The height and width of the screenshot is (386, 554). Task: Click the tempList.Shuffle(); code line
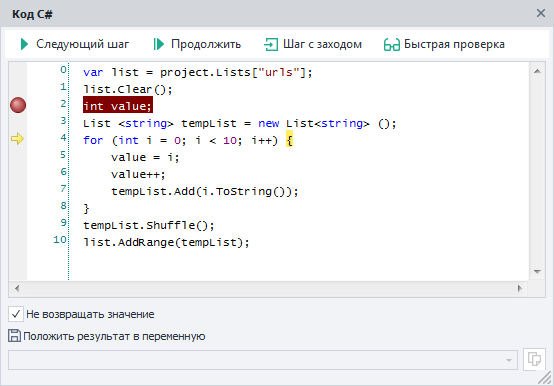coord(149,225)
